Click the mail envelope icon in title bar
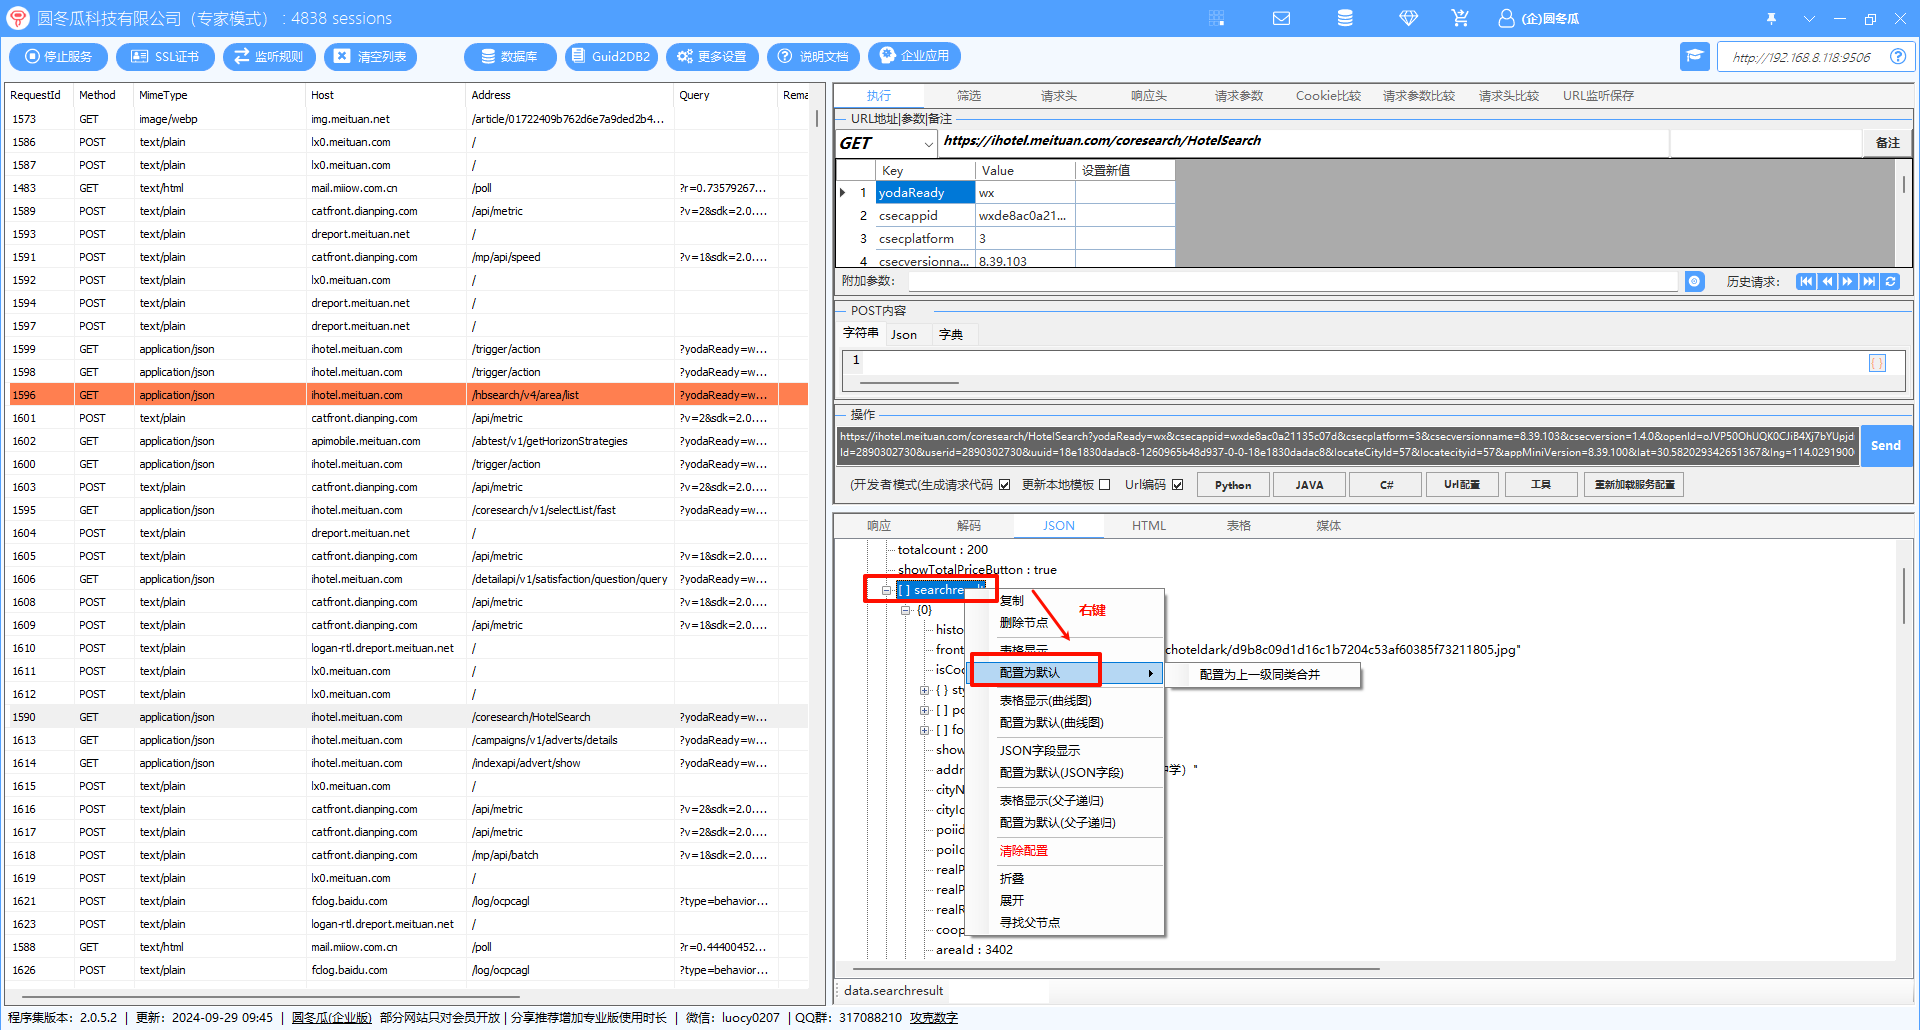This screenshot has height=1030, width=1920. click(1281, 18)
